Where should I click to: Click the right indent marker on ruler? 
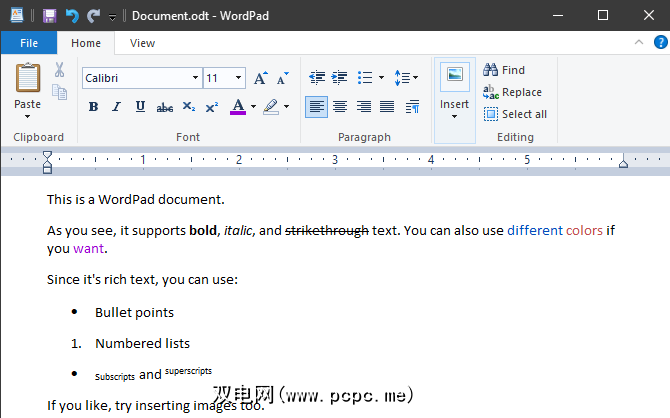623,162
